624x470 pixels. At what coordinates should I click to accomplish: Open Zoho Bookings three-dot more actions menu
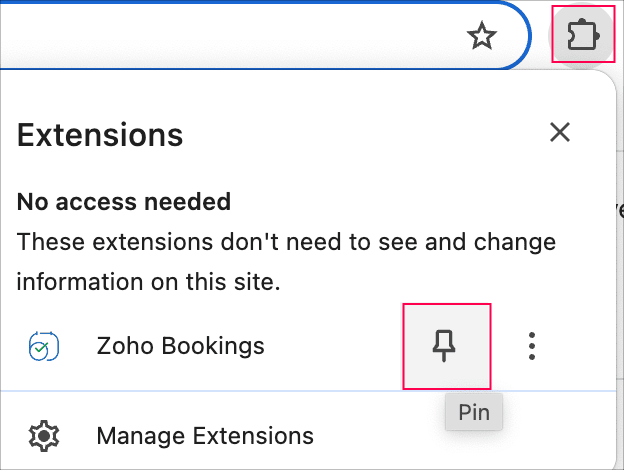(532, 347)
